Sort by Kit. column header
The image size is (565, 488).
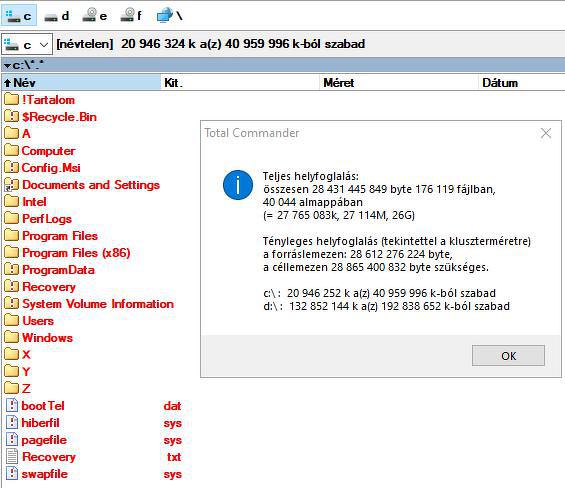coord(240,83)
